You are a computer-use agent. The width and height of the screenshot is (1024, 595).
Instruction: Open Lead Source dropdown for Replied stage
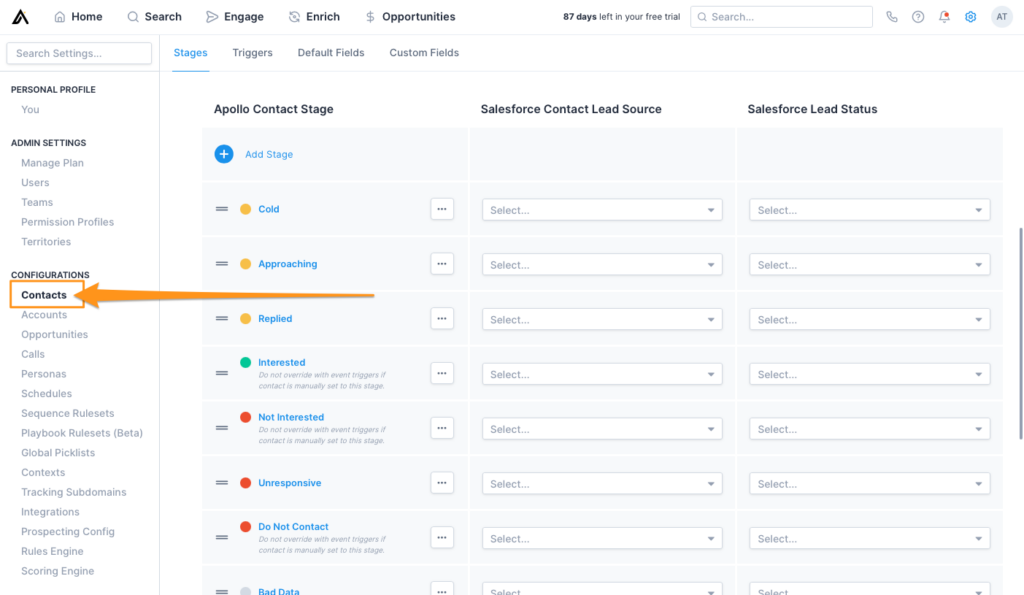coord(602,319)
